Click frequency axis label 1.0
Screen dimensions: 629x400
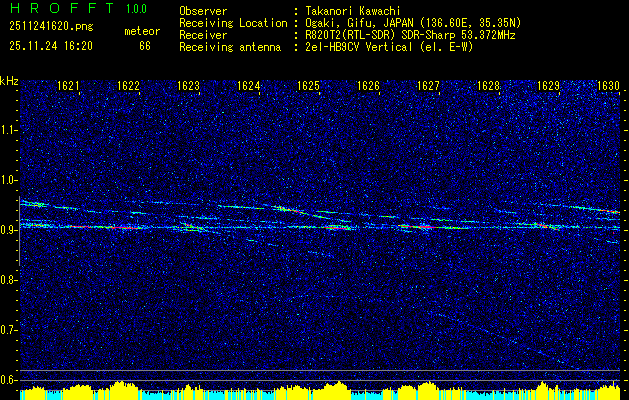[8, 180]
